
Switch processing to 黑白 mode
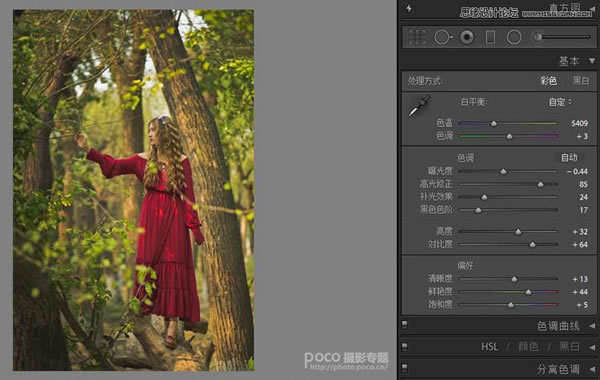581,81
